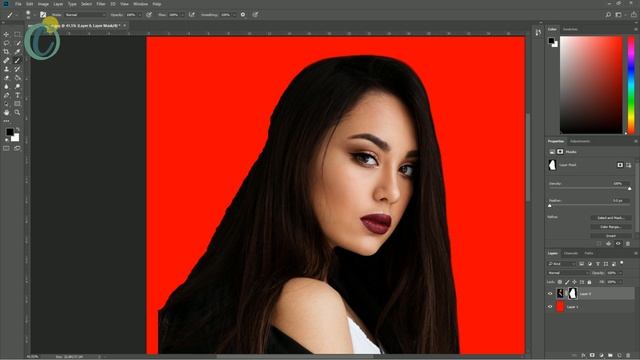Switch to the Adjustments tab
640x360 pixels.
pyautogui.click(x=580, y=141)
